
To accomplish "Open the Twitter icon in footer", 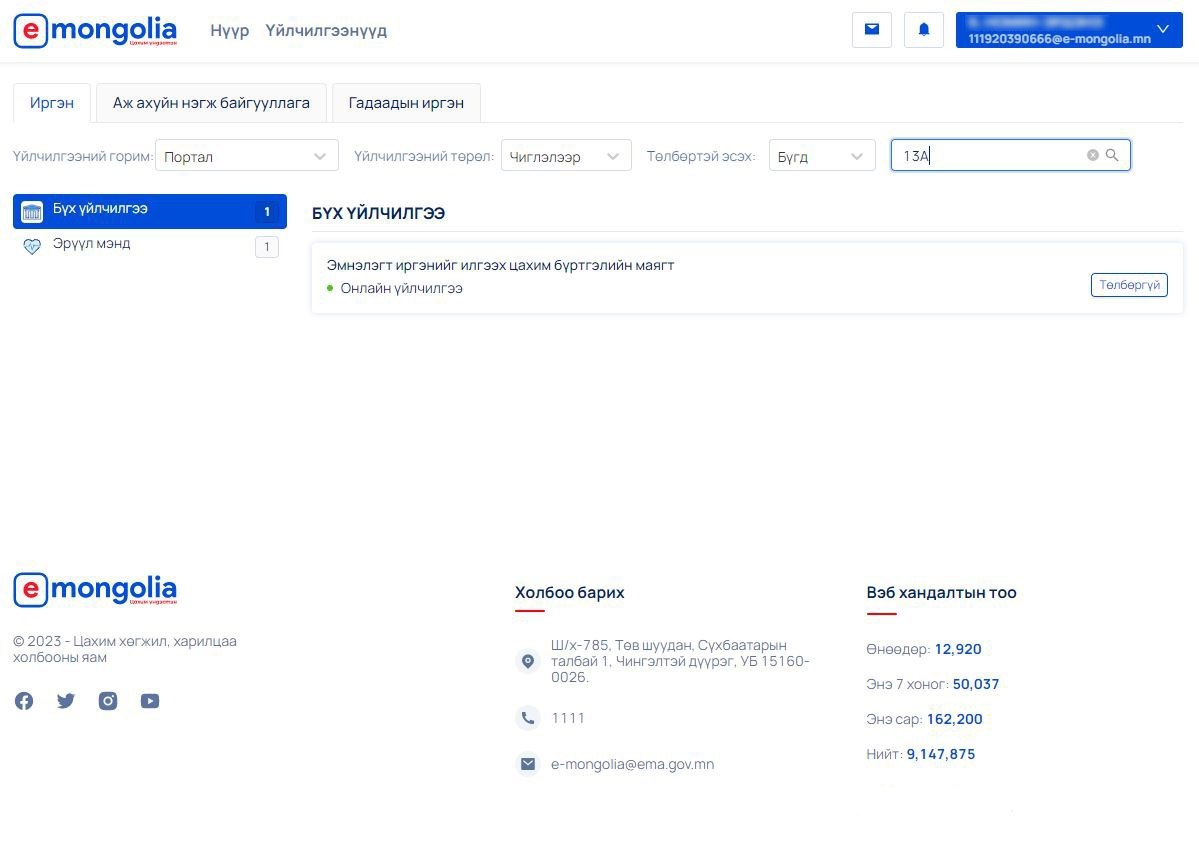I will [66, 701].
